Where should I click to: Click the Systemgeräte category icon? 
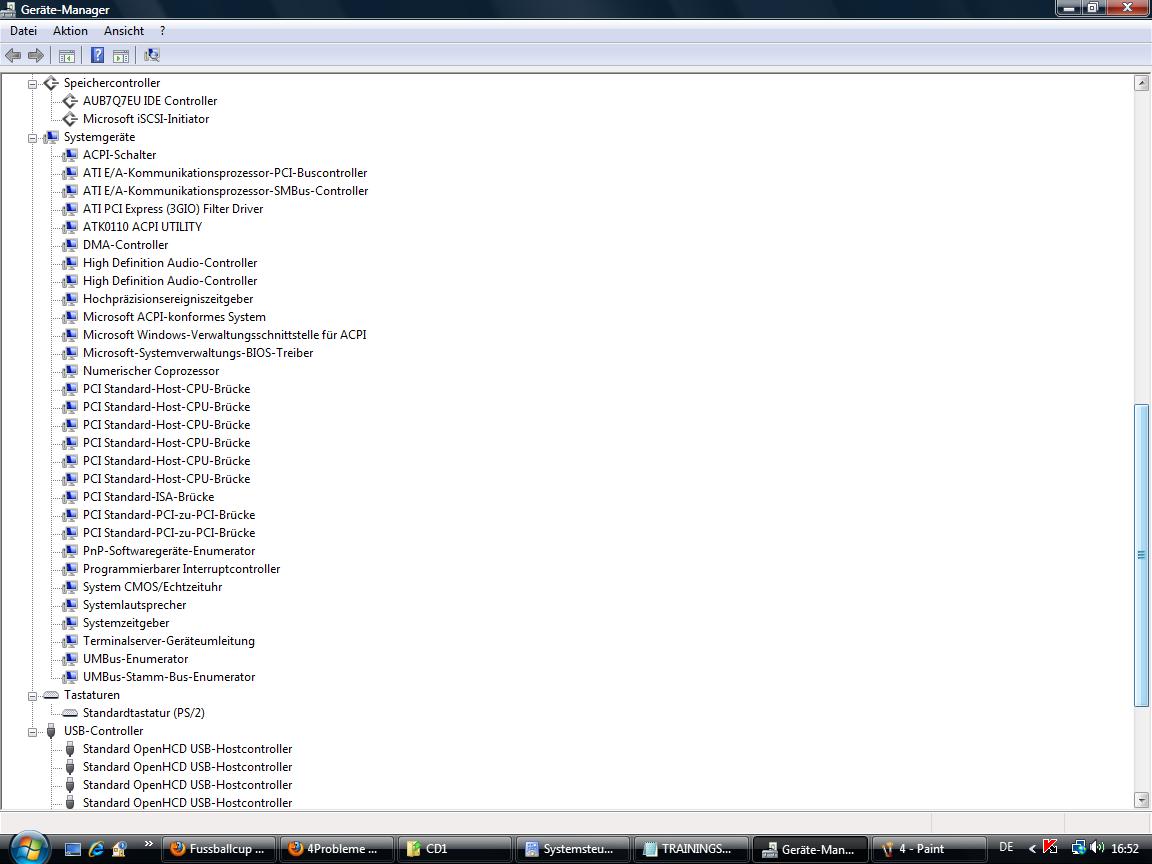pyautogui.click(x=51, y=137)
